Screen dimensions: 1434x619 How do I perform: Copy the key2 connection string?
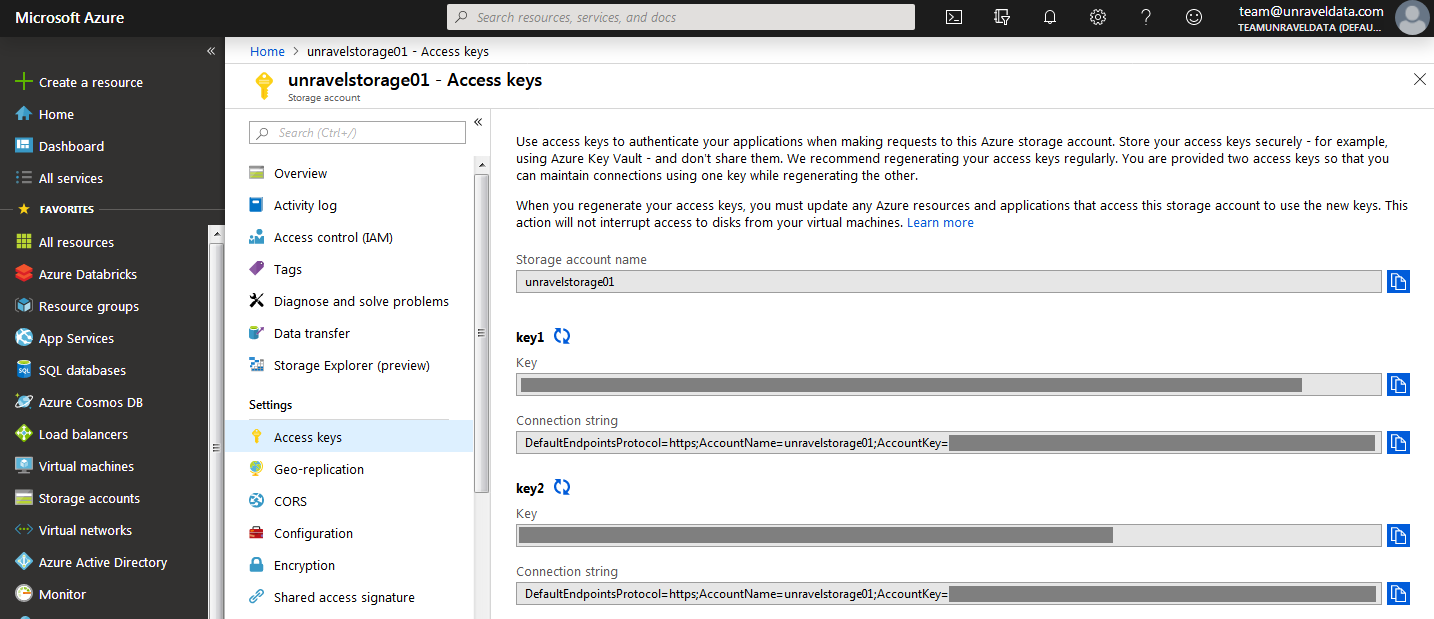[1398, 593]
